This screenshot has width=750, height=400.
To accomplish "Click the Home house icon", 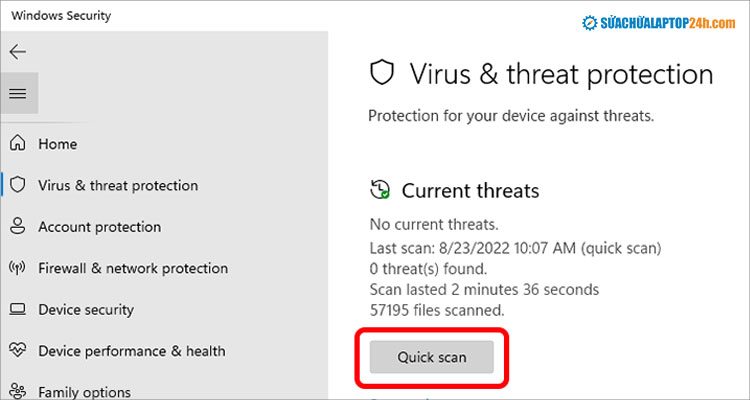I will point(18,144).
